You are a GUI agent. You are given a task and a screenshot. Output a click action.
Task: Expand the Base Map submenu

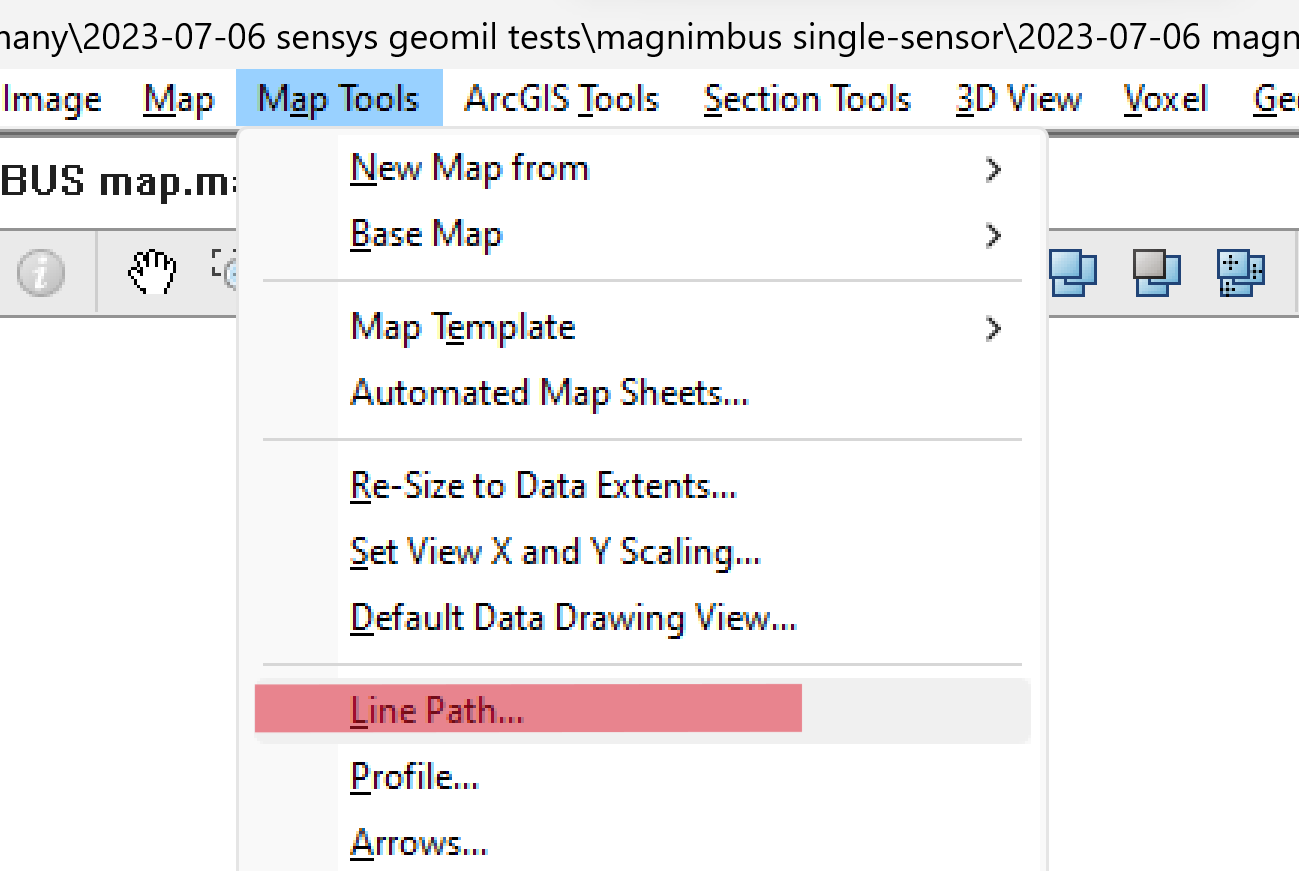pos(426,235)
